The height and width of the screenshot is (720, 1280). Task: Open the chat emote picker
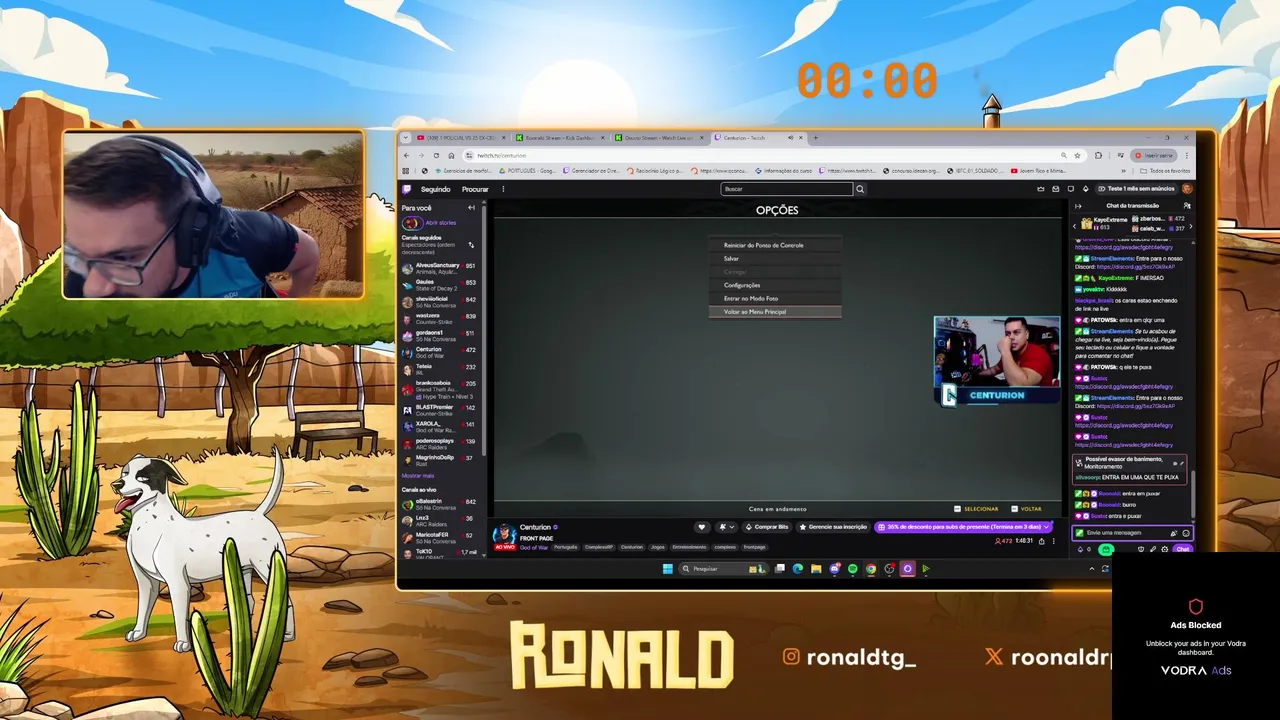[x=1186, y=533]
